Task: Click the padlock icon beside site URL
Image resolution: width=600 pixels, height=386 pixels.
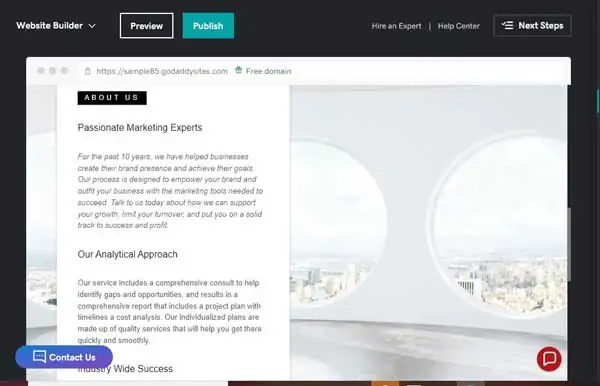Action: coord(88,71)
